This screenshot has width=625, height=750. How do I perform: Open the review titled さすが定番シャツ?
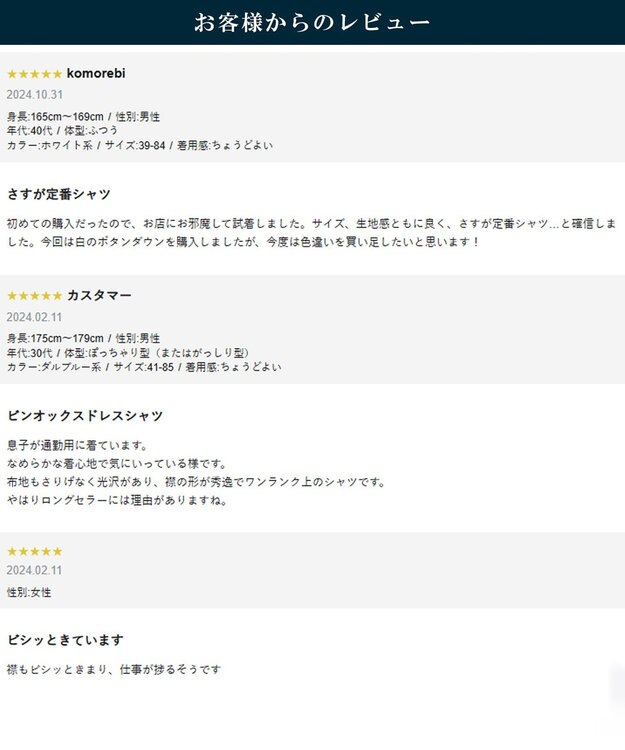tap(58, 194)
